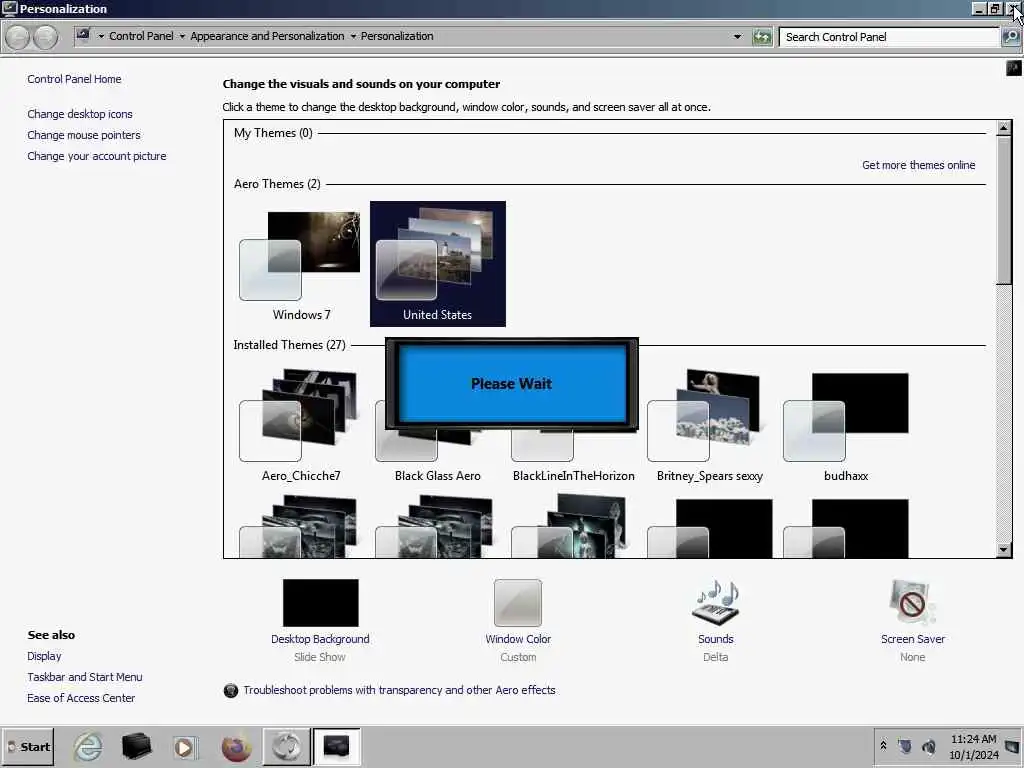
Task: Open the Display link under See also
Action: point(44,656)
